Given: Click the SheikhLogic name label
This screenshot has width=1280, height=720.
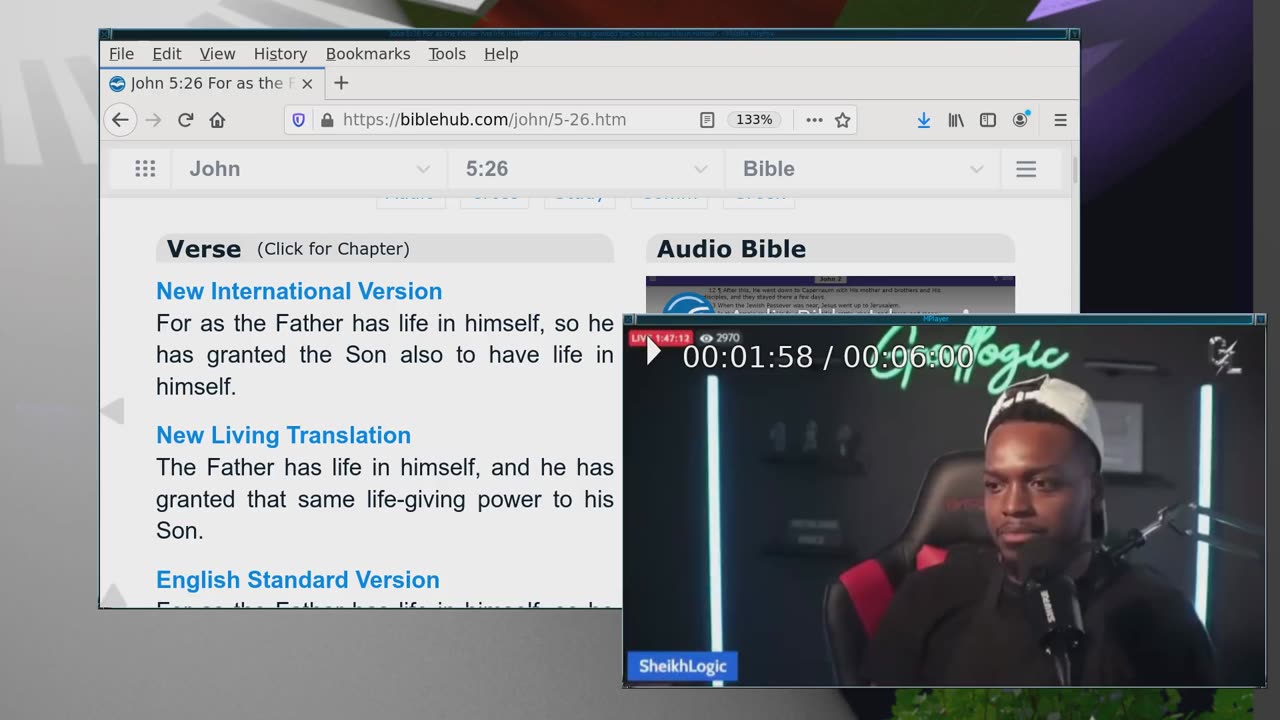Looking at the screenshot, I should tap(682, 666).
